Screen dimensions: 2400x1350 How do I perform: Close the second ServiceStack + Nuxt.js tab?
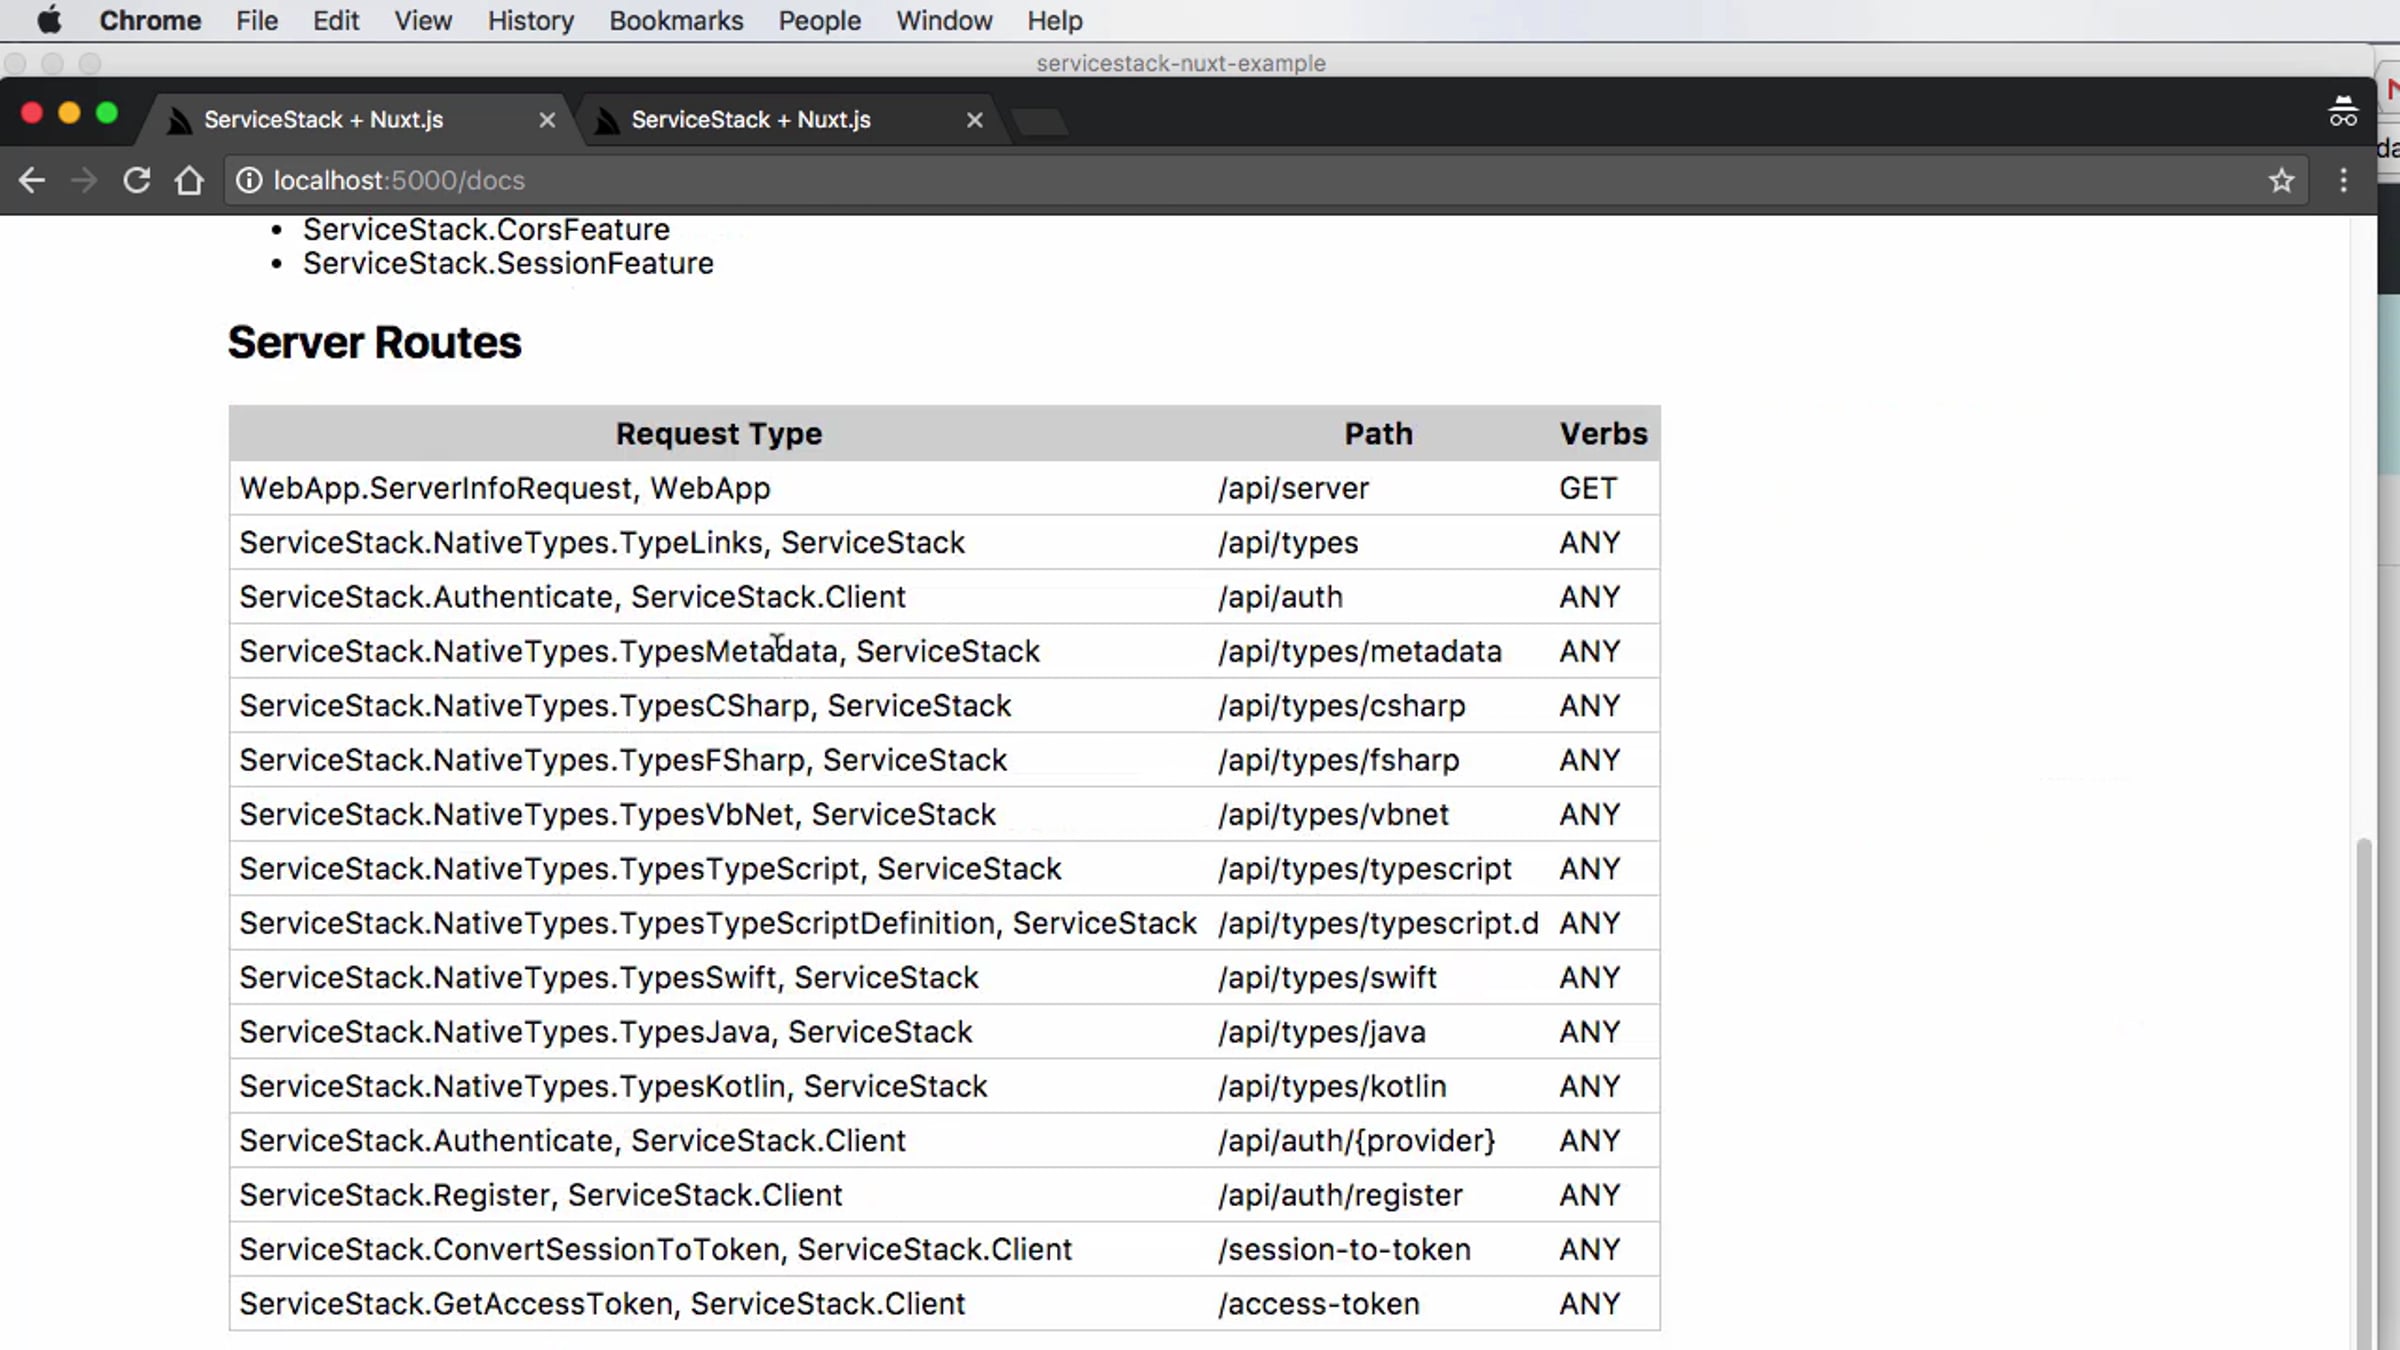pos(975,120)
